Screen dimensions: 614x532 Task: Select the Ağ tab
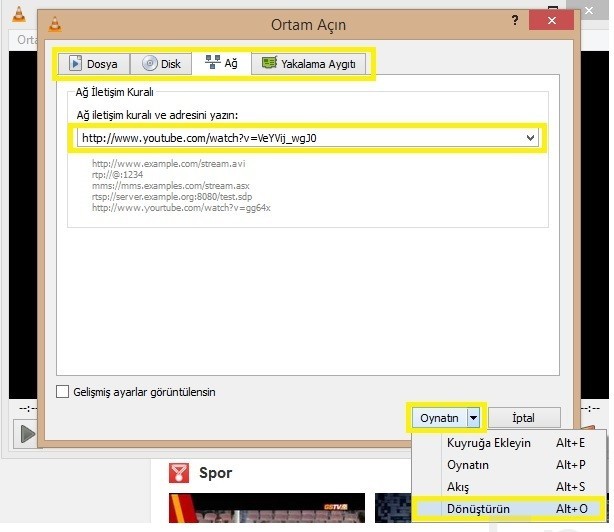click(x=221, y=63)
